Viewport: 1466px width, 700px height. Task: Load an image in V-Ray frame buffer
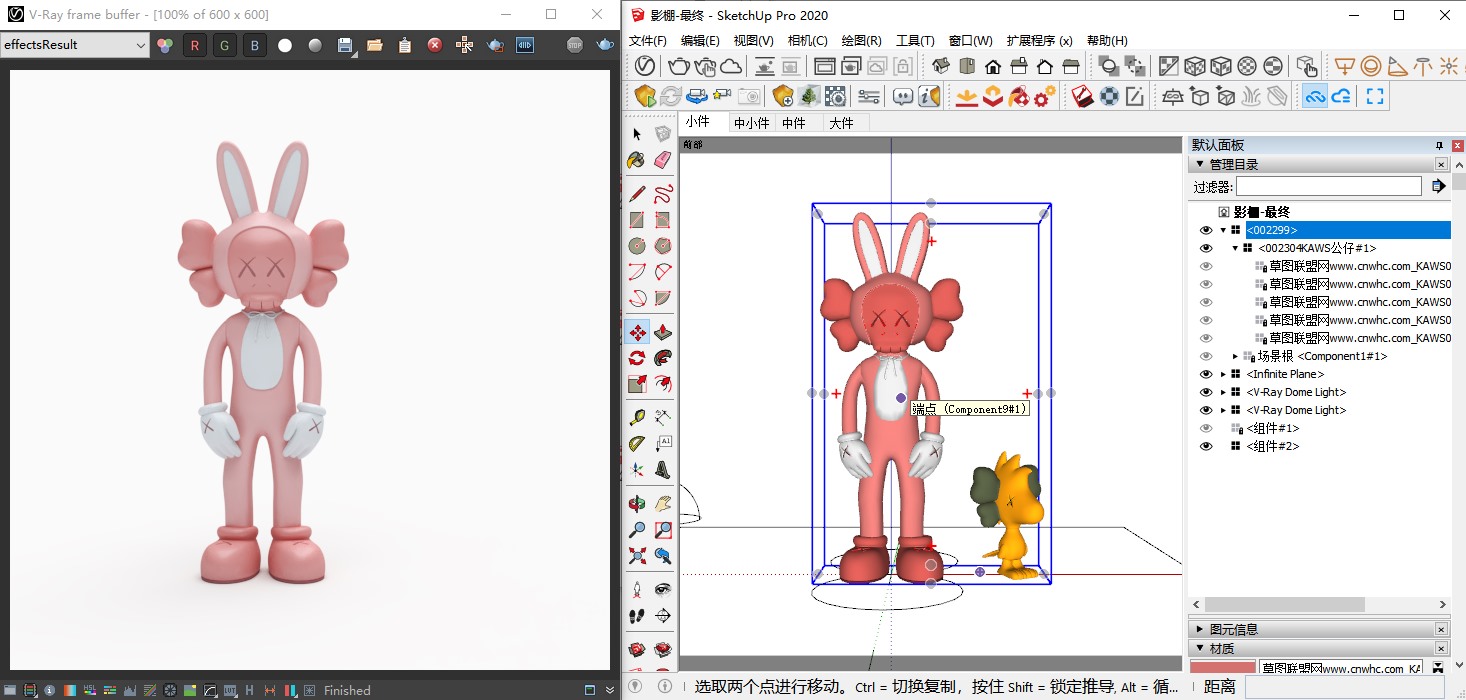click(375, 45)
